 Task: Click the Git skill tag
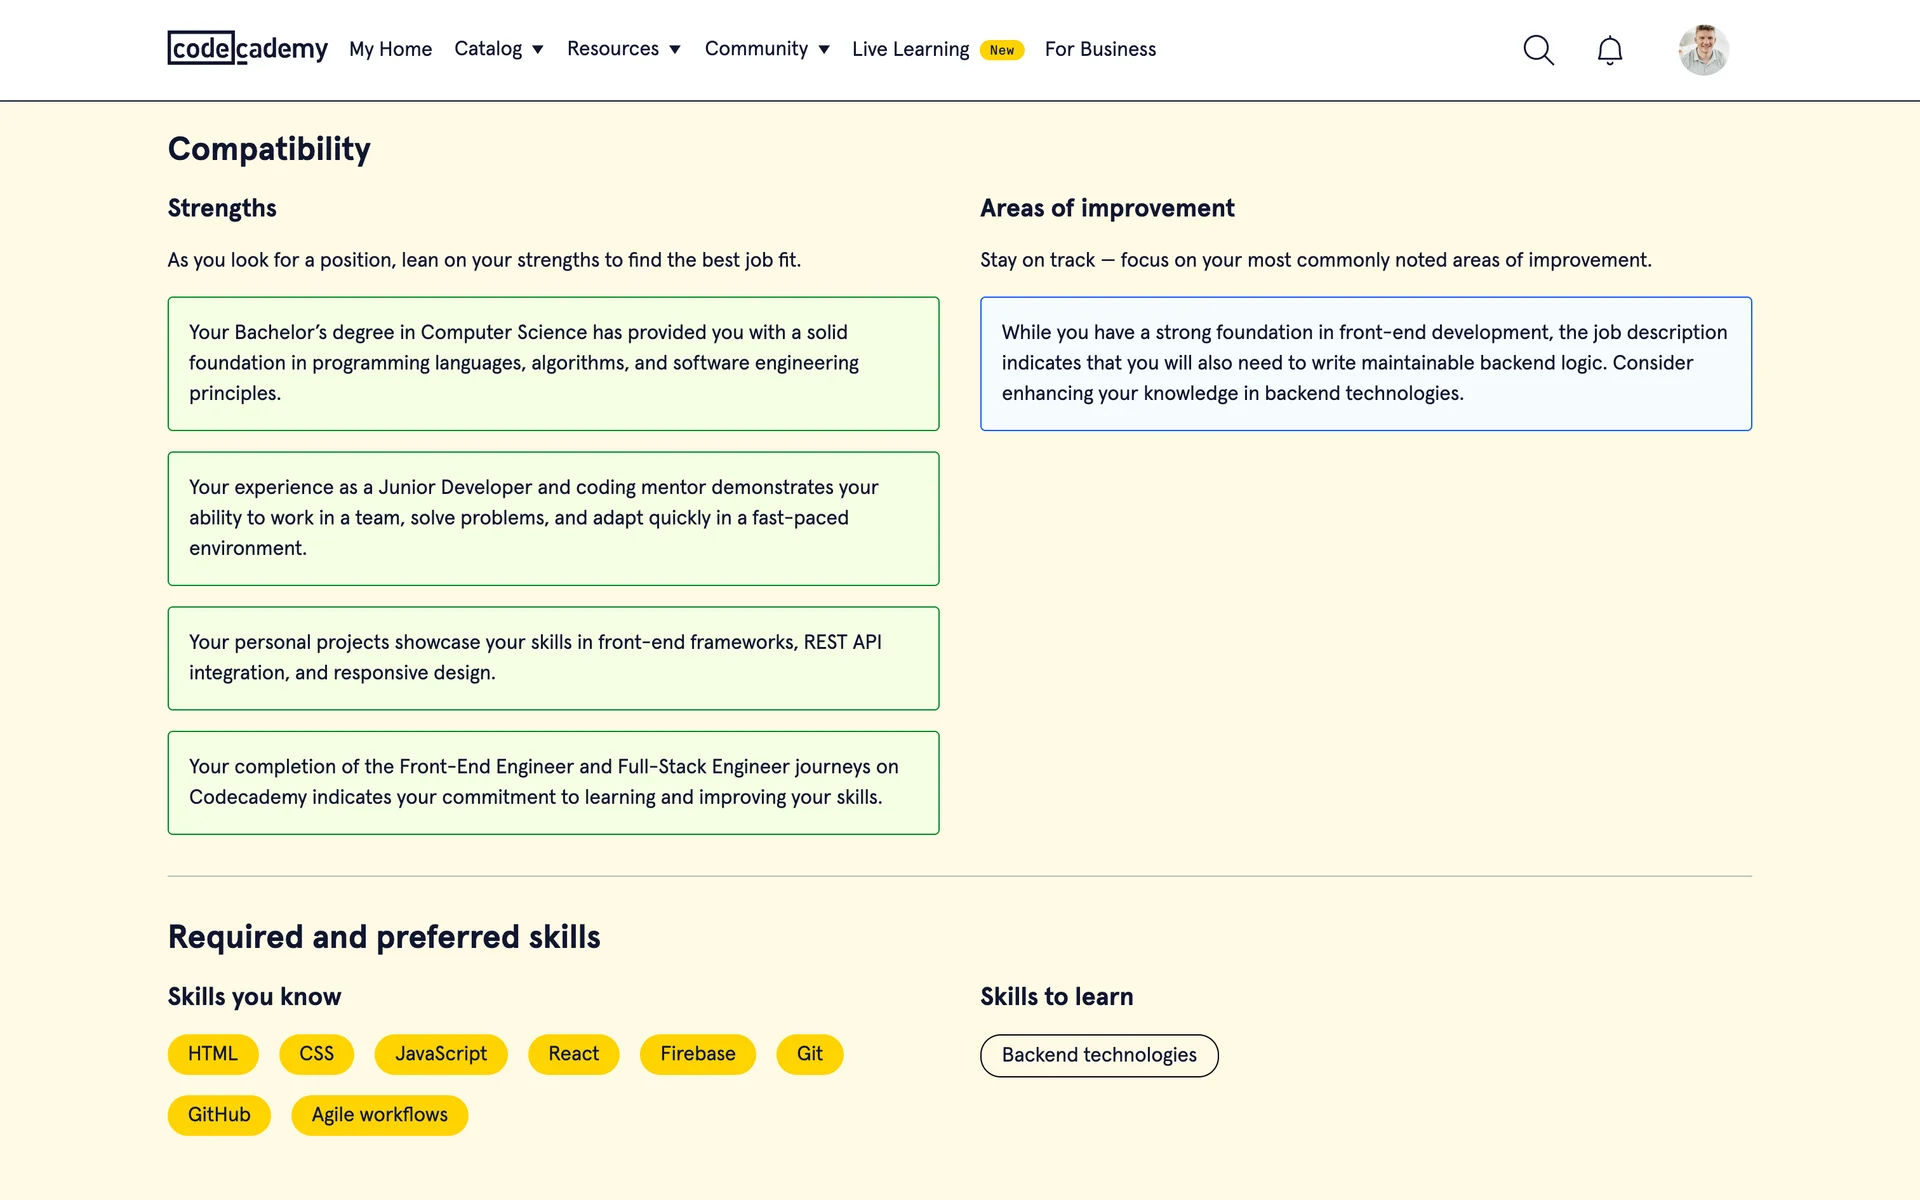809,1054
